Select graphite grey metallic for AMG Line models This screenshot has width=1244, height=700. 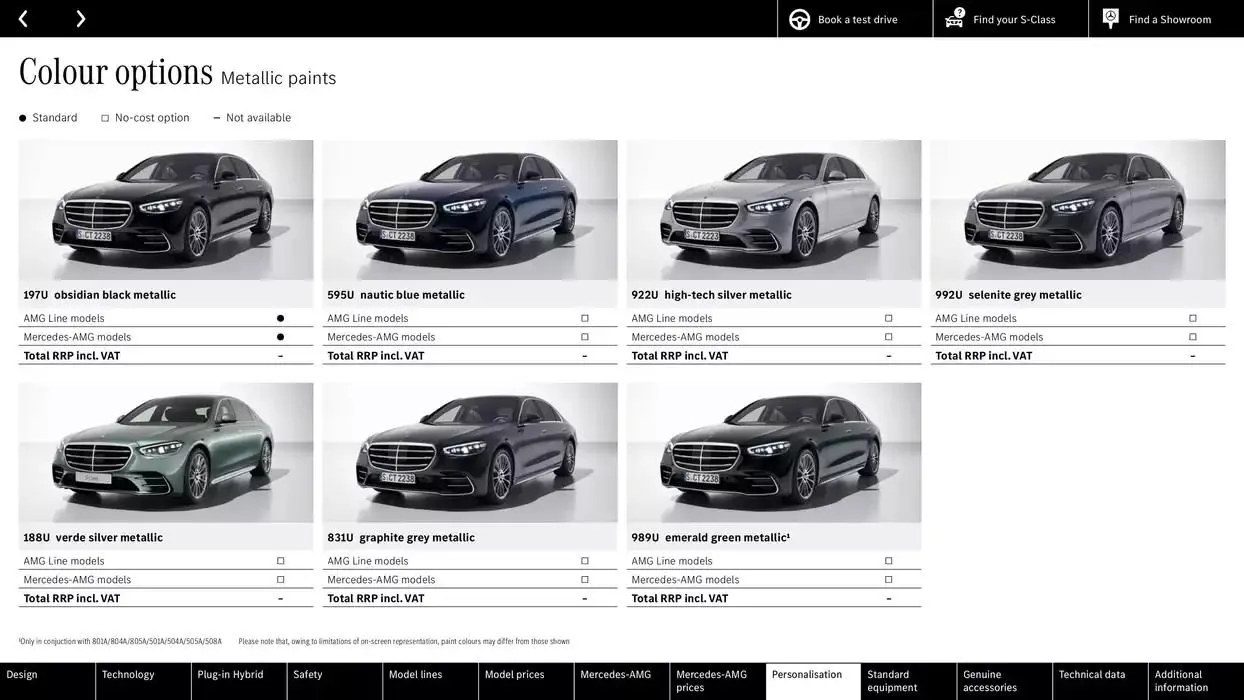pos(584,560)
